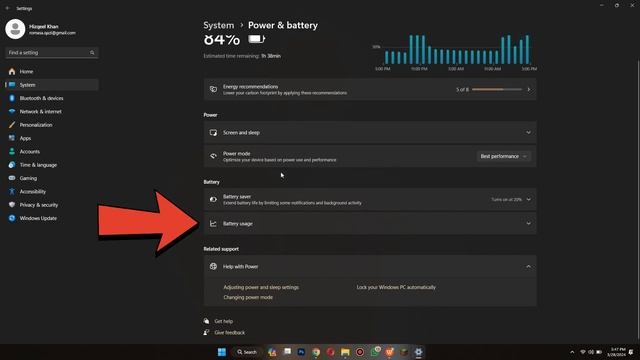Image resolution: width=640 pixels, height=360 pixels.
Task: Open Time & language settings
Action: point(38,165)
